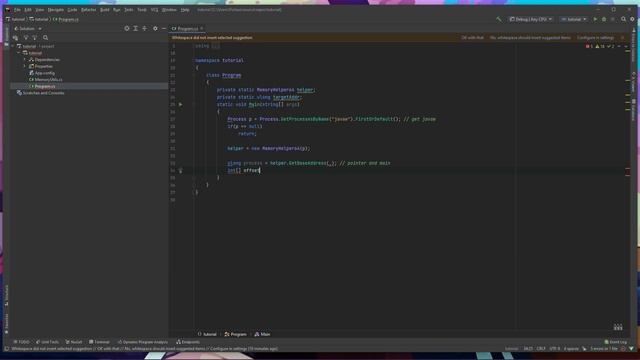Image resolution: width=640 pixels, height=360 pixels.
Task: Open the Run menu
Action: pyautogui.click(x=117, y=9)
